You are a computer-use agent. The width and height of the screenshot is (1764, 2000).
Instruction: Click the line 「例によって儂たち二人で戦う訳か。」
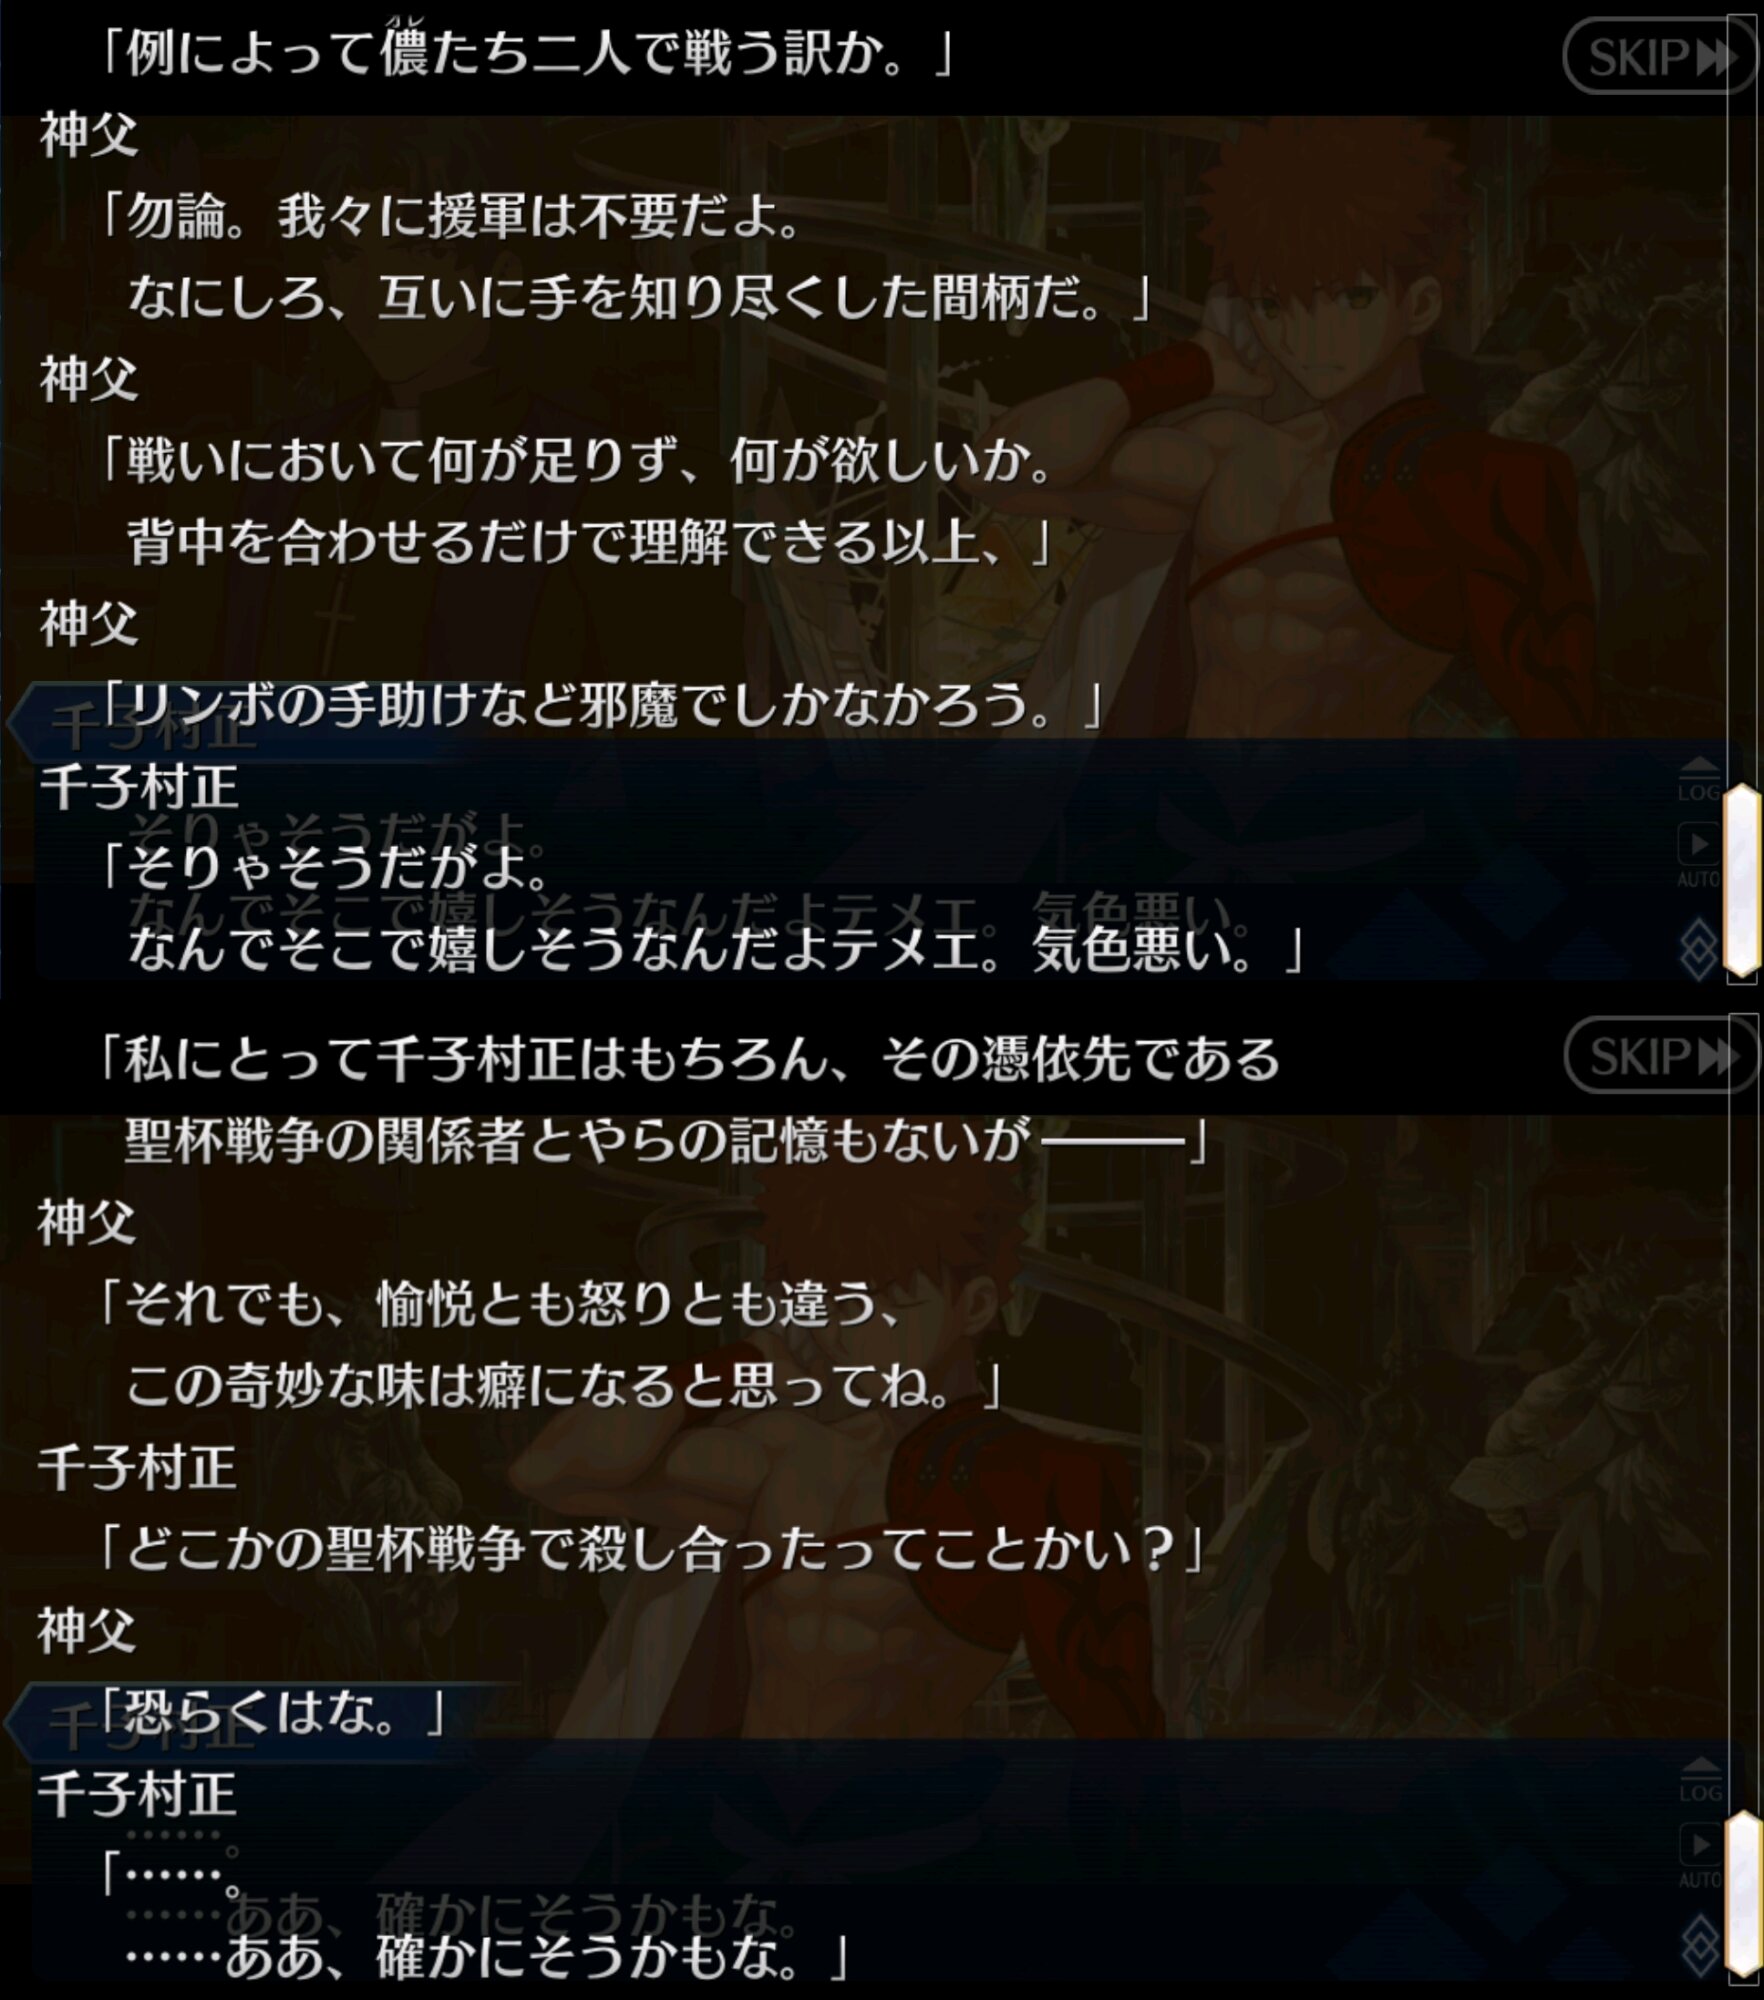coord(525,54)
